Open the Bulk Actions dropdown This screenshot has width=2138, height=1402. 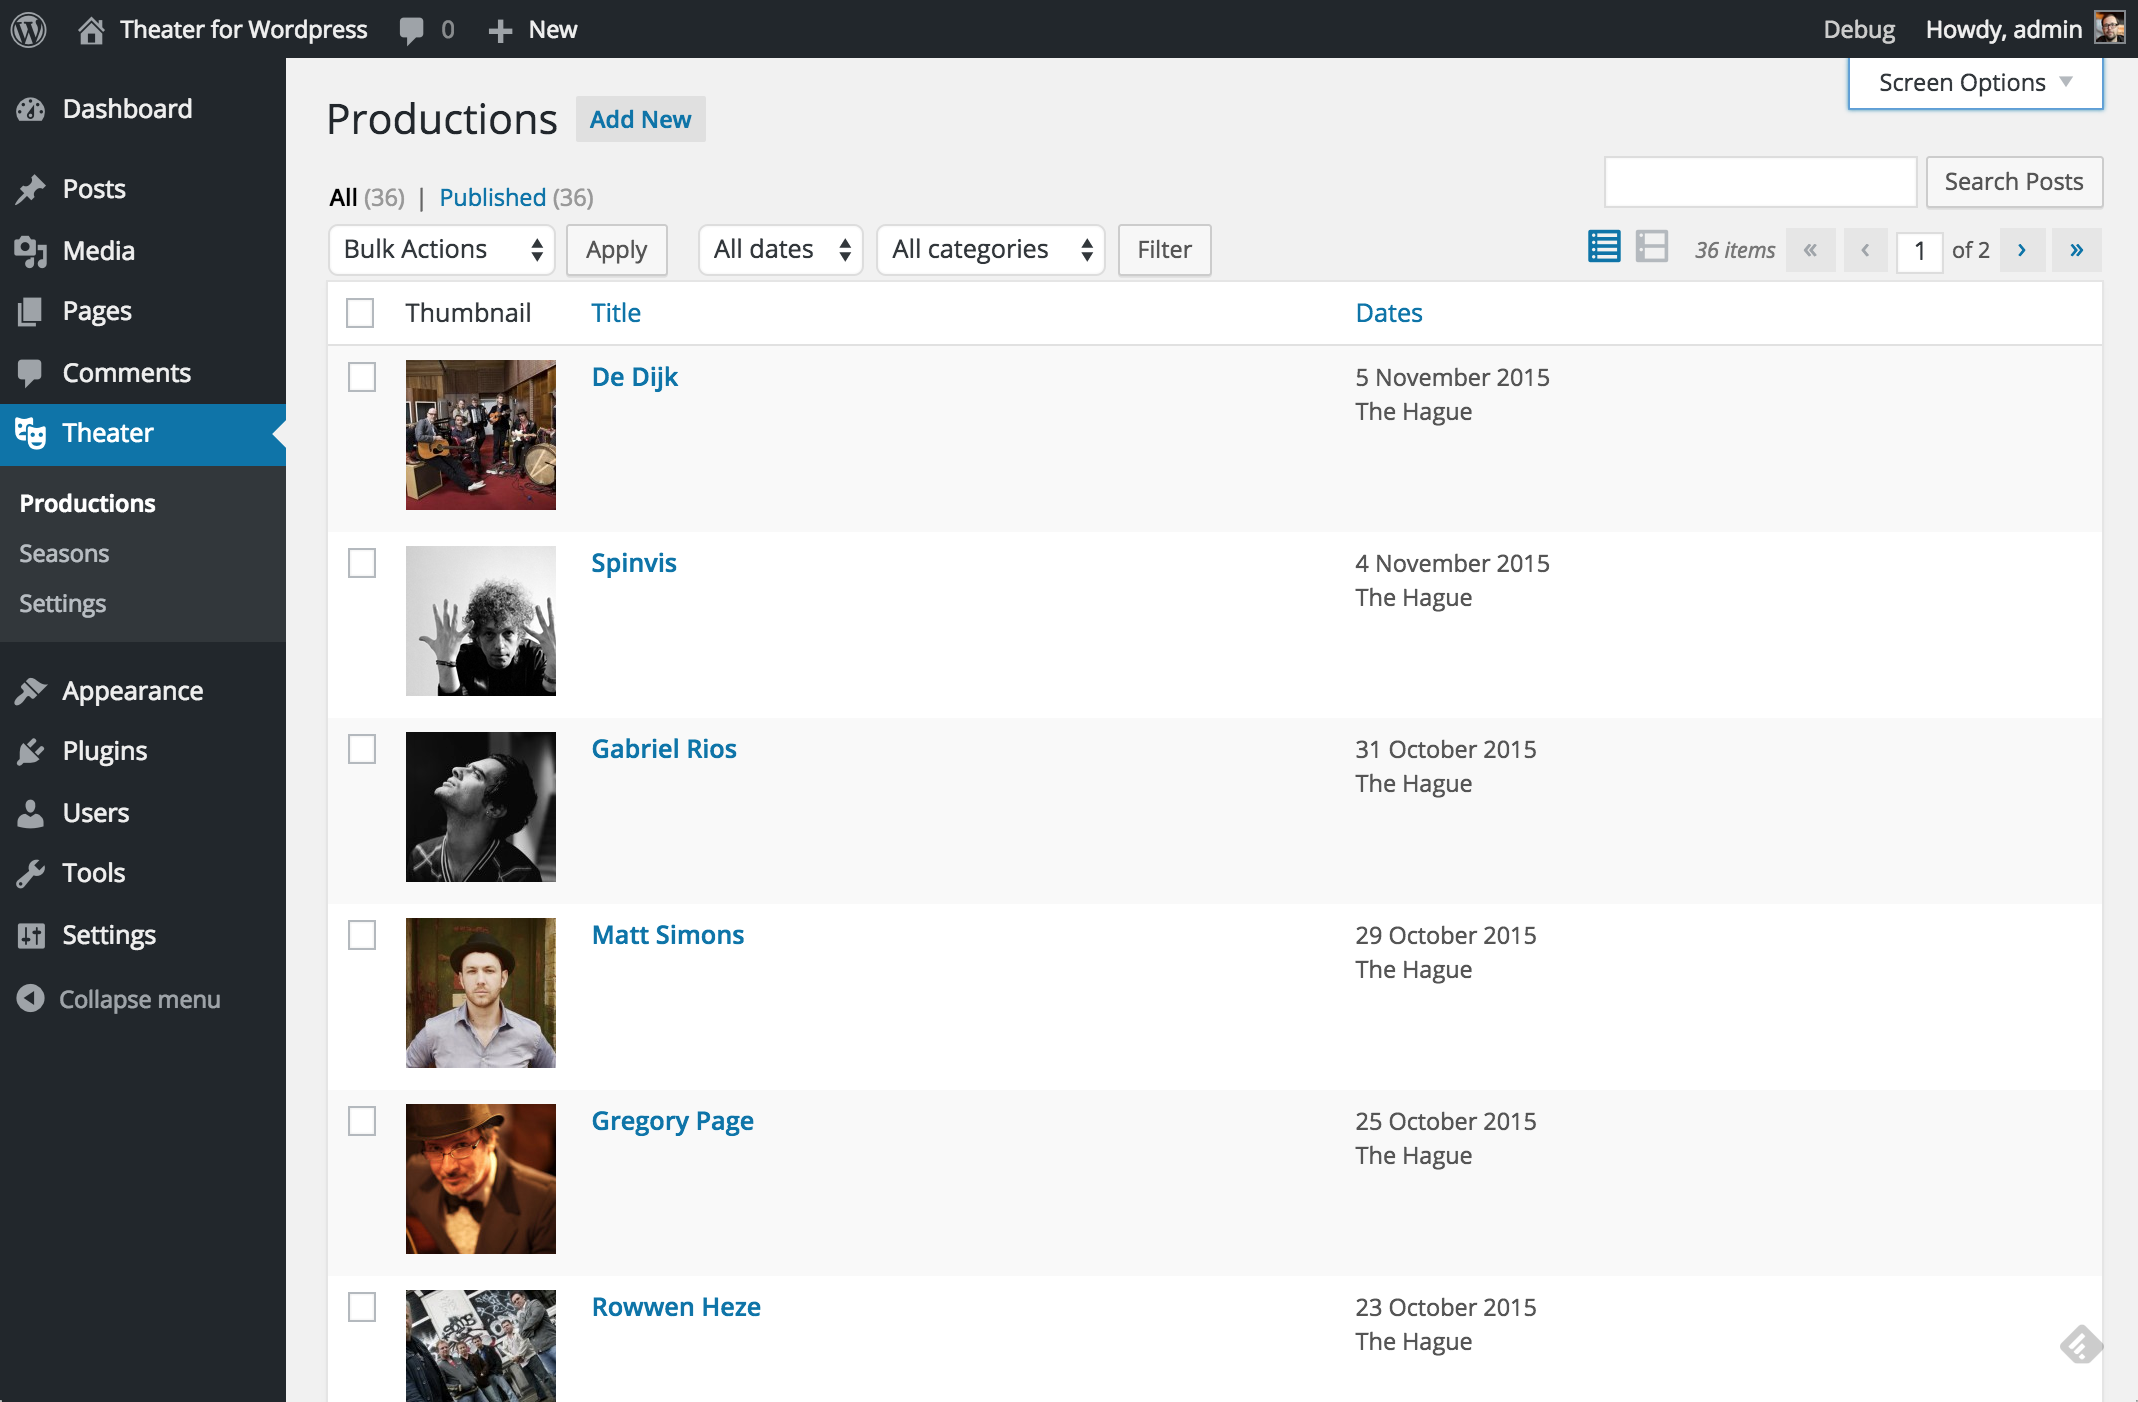[442, 250]
